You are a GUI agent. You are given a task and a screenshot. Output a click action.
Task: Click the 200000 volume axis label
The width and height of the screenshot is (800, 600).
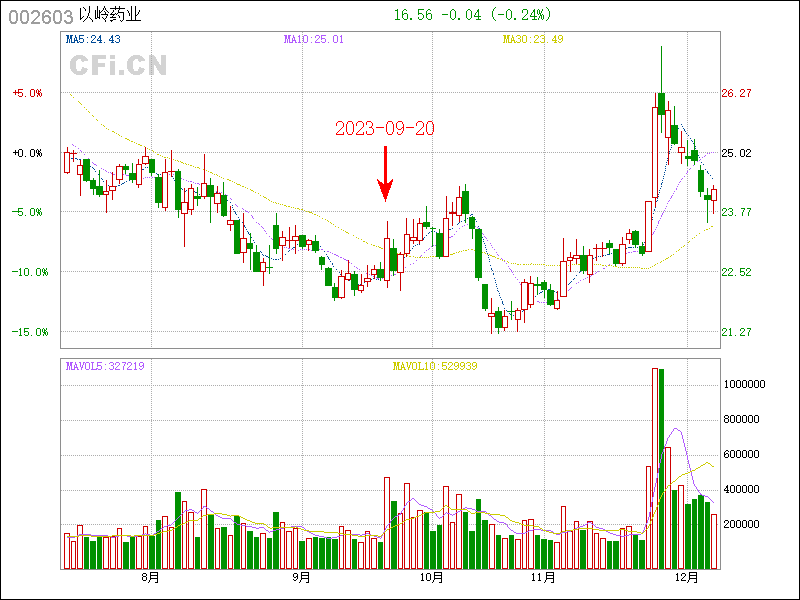click(741, 524)
